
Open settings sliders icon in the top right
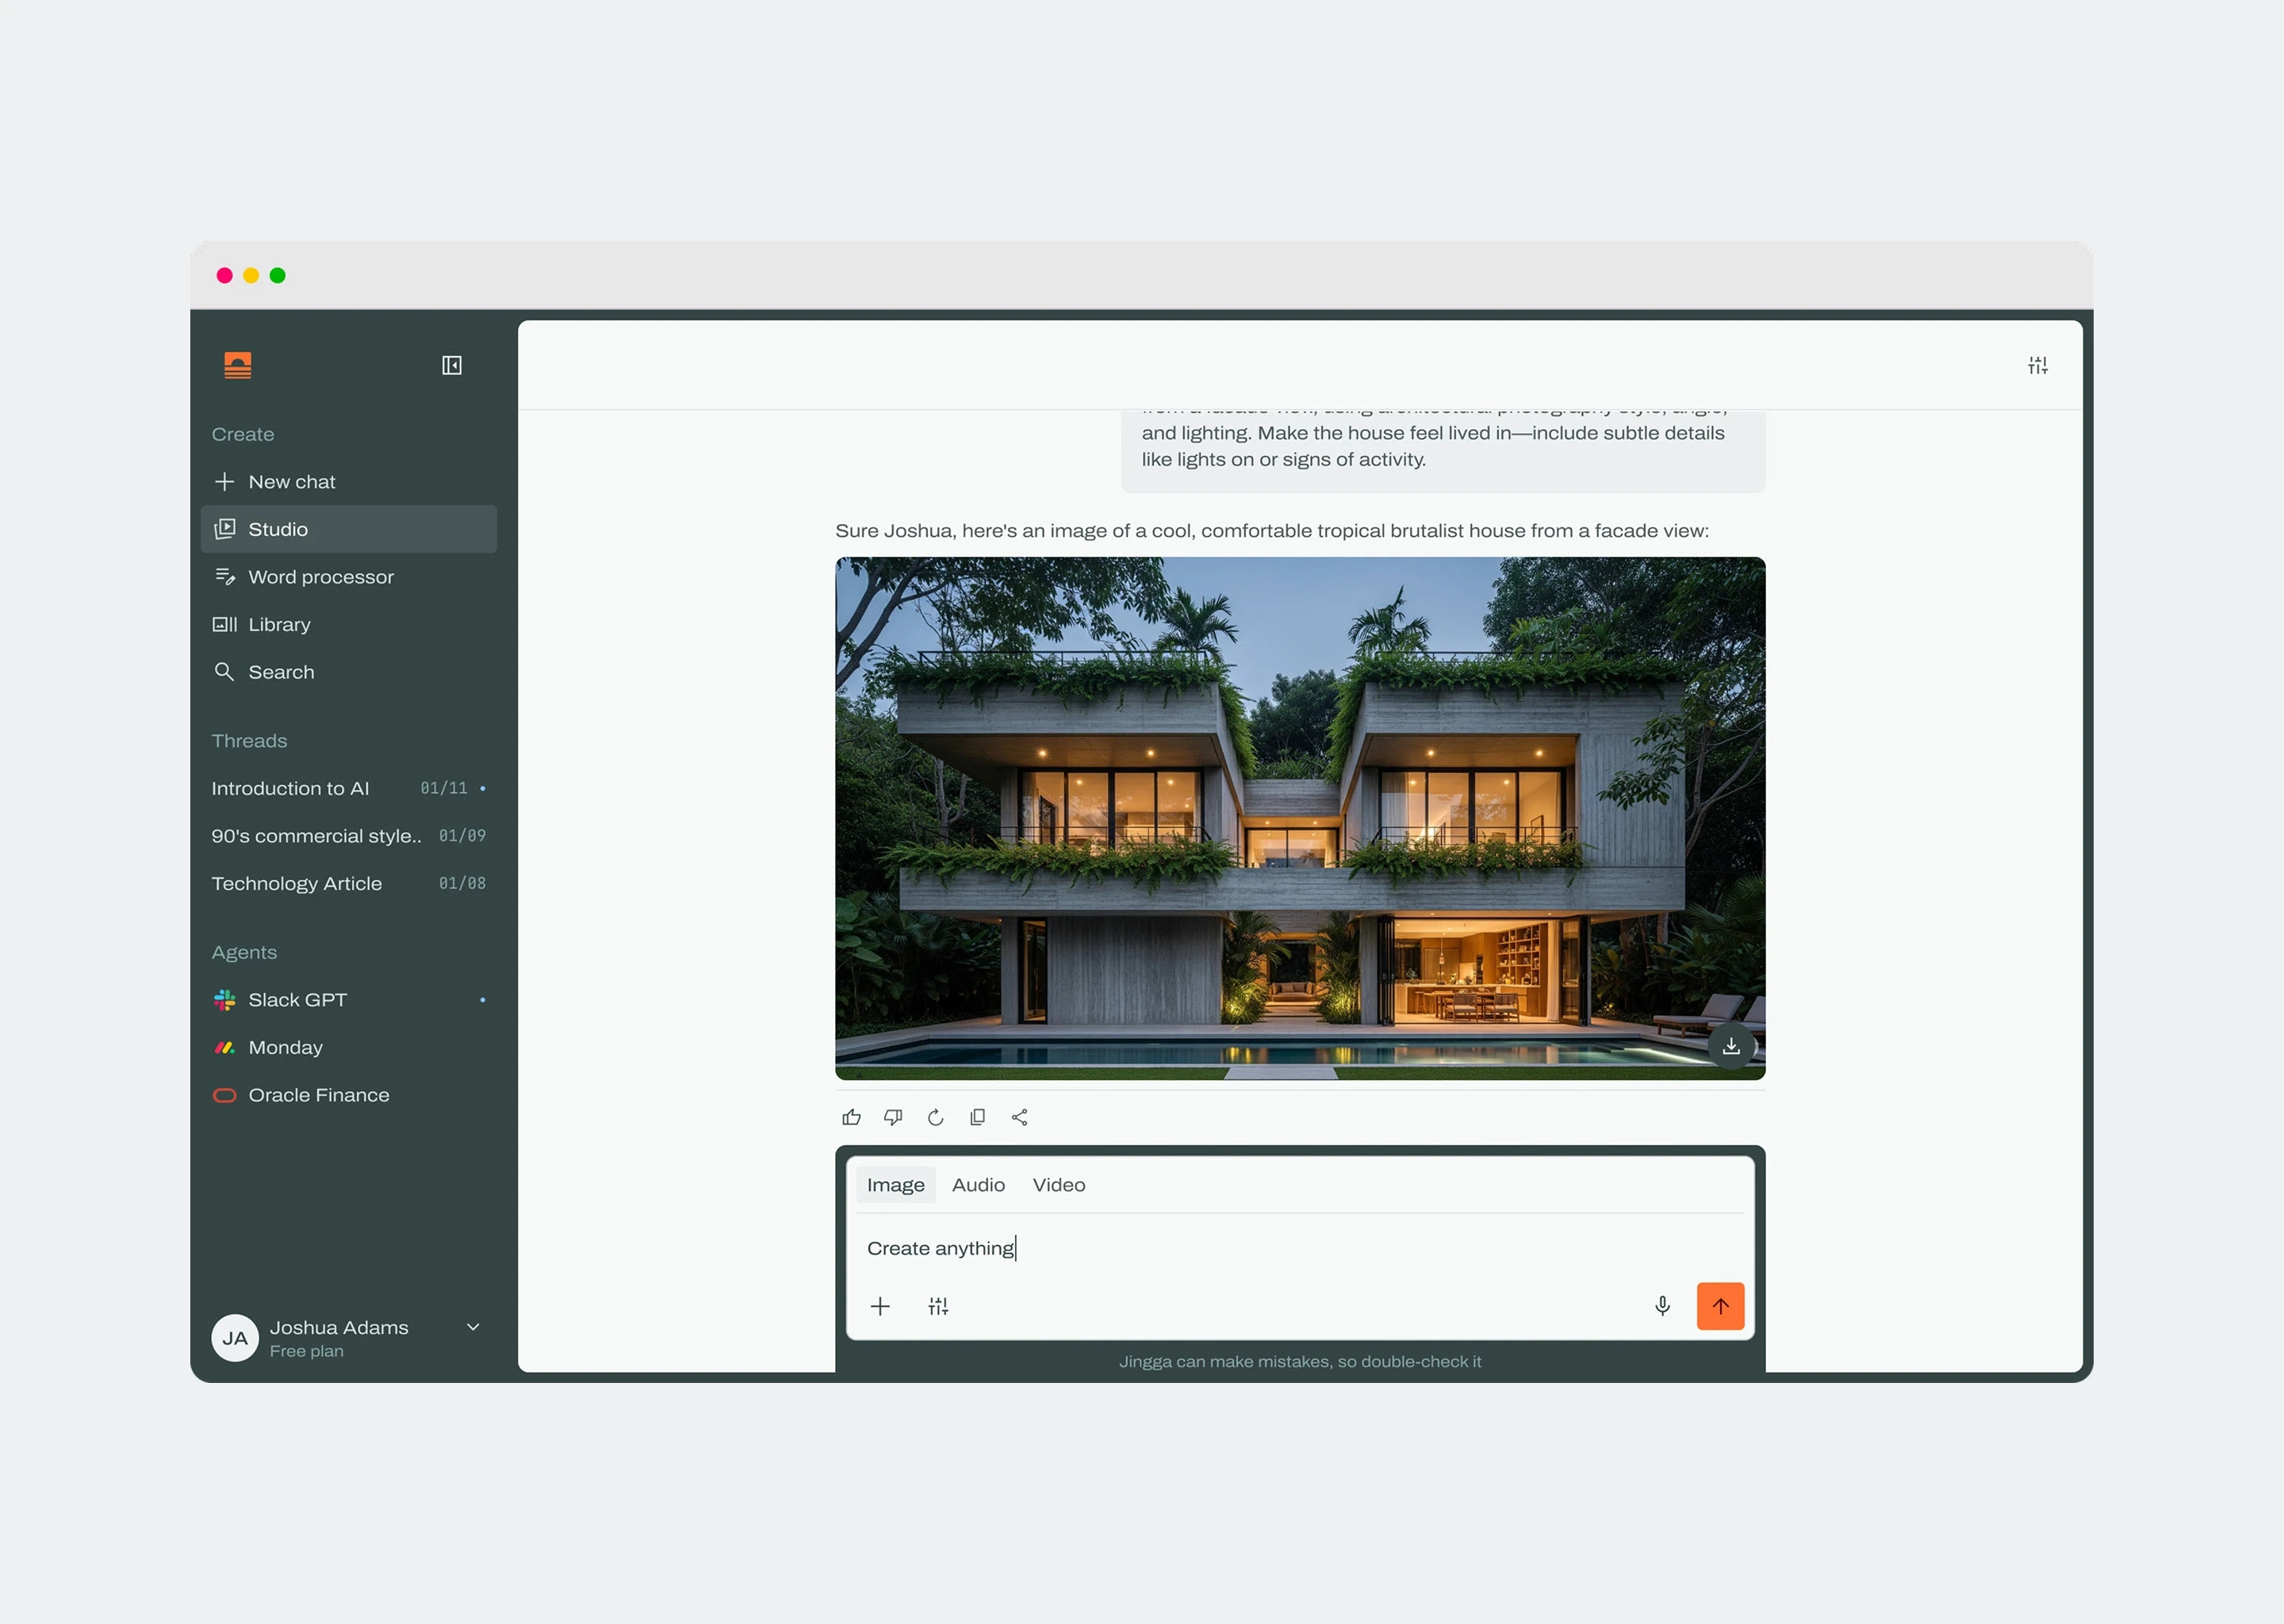tap(2037, 365)
